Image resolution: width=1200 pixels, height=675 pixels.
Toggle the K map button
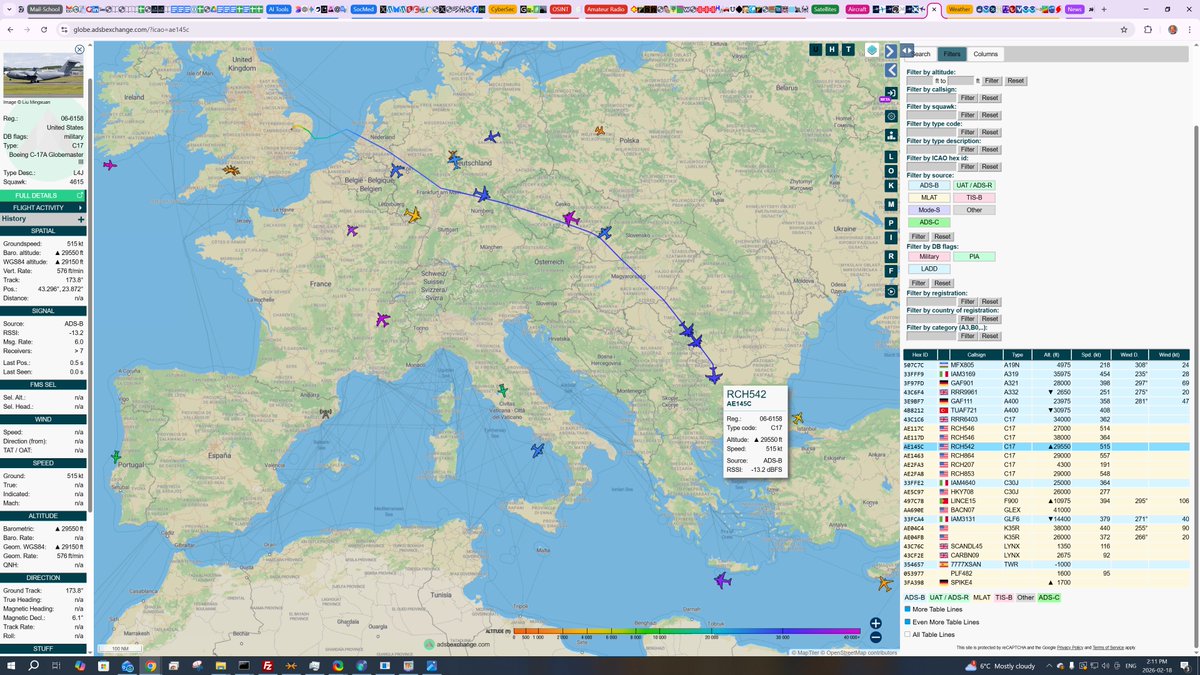890,186
